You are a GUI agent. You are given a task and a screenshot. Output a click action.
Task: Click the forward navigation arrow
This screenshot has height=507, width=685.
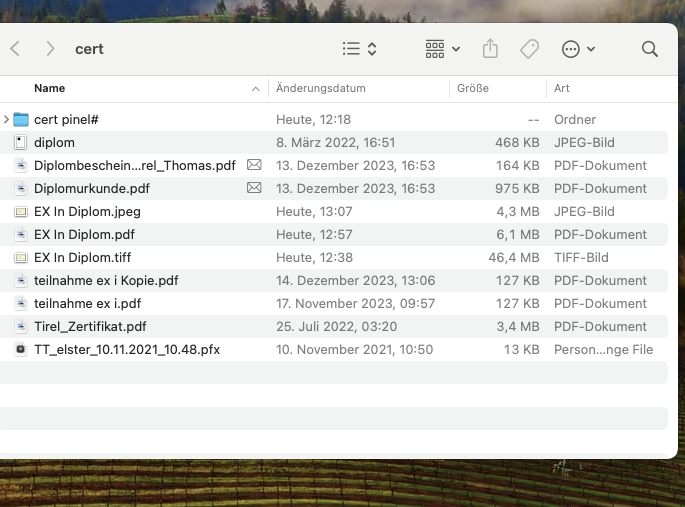(48, 49)
